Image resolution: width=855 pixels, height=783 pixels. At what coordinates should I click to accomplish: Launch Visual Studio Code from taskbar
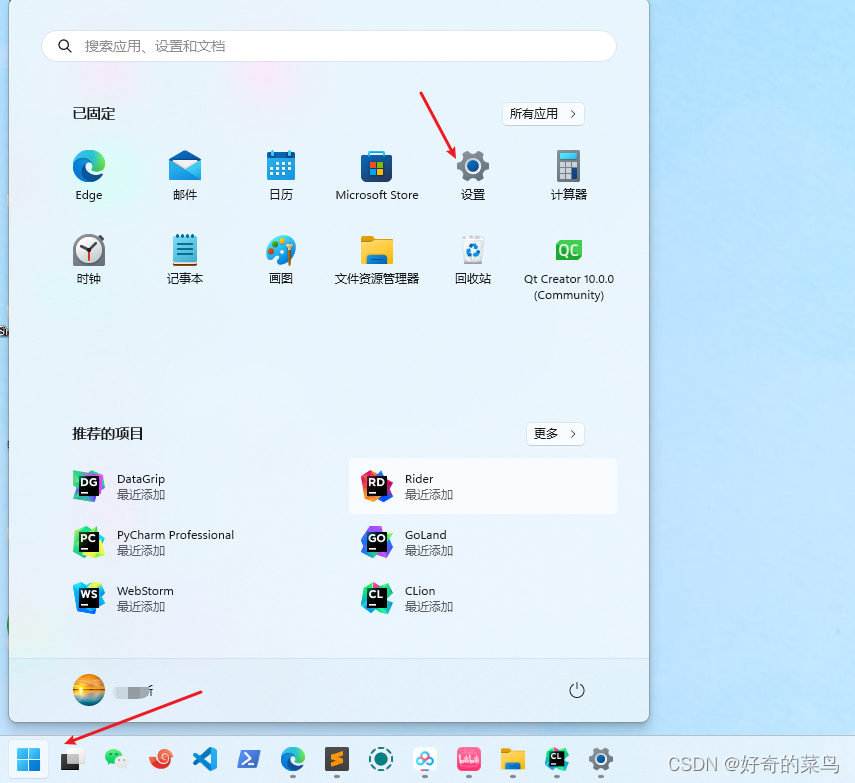[x=205, y=759]
